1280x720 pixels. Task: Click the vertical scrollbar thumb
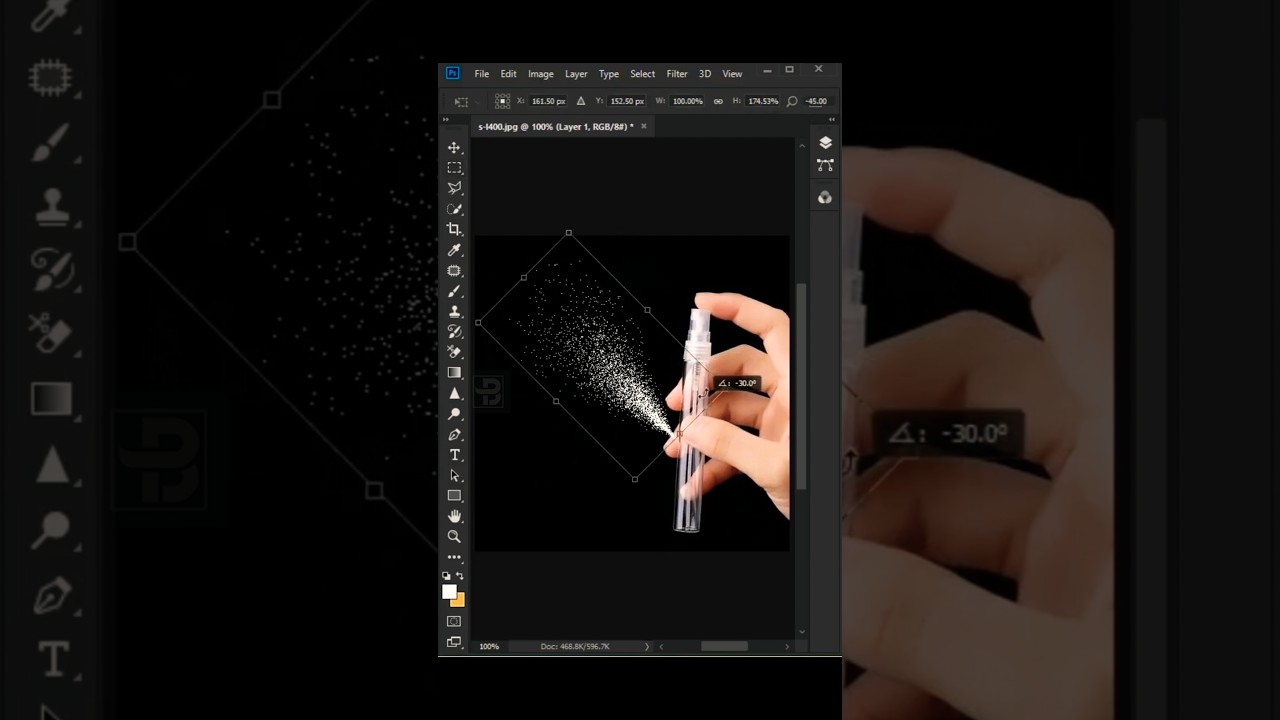coord(801,386)
